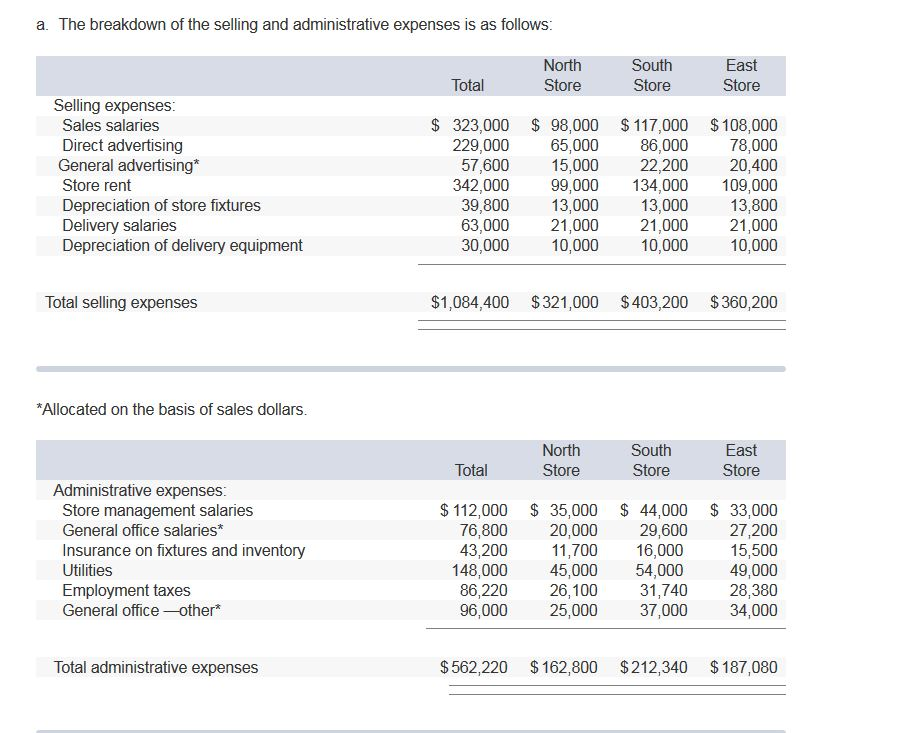Screen dimensions: 900x733
Task: Click the 342,000 store rent total
Action: click(x=480, y=185)
